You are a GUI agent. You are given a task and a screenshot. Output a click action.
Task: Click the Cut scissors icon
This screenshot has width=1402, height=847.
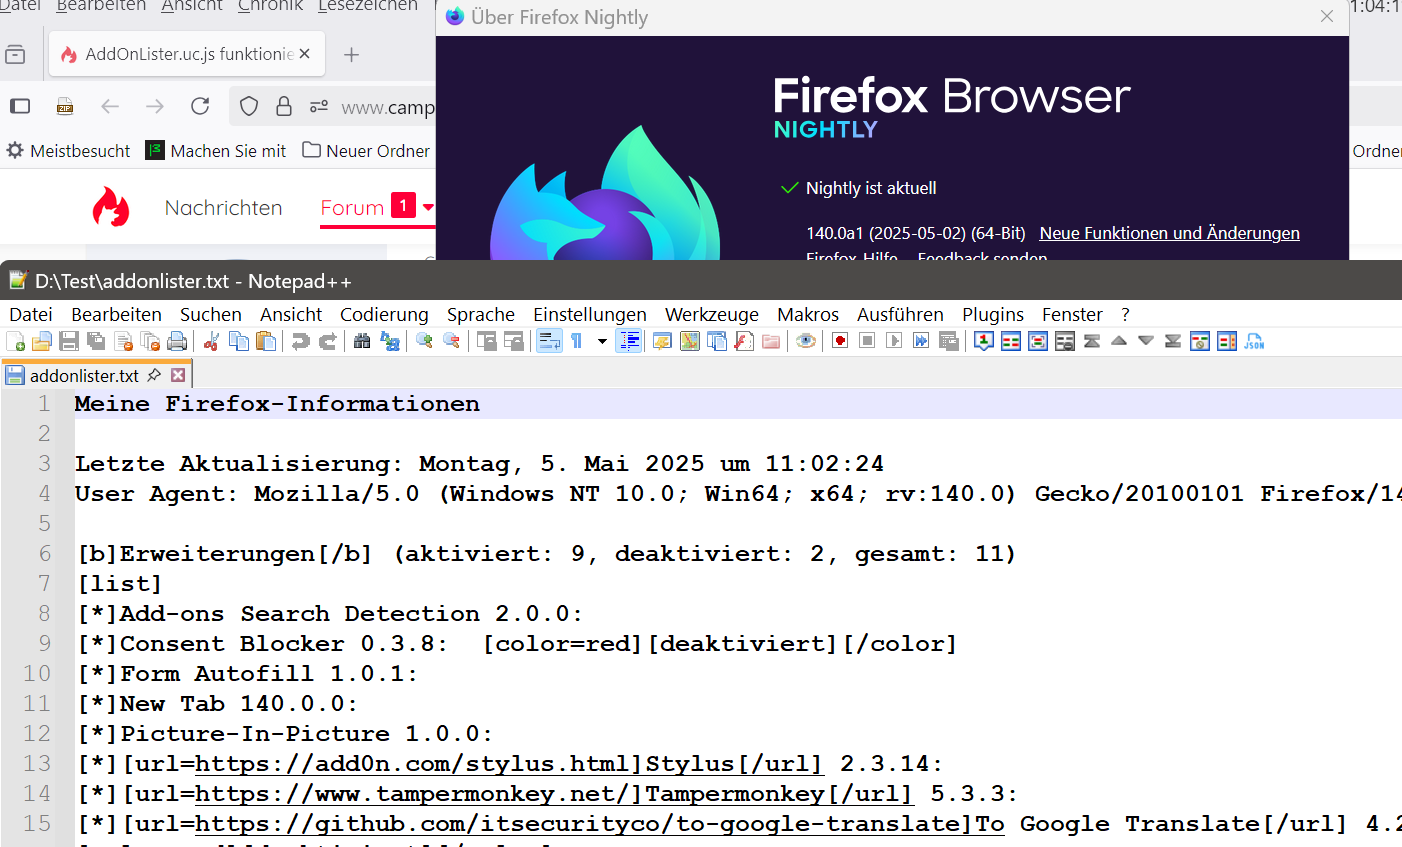click(211, 341)
